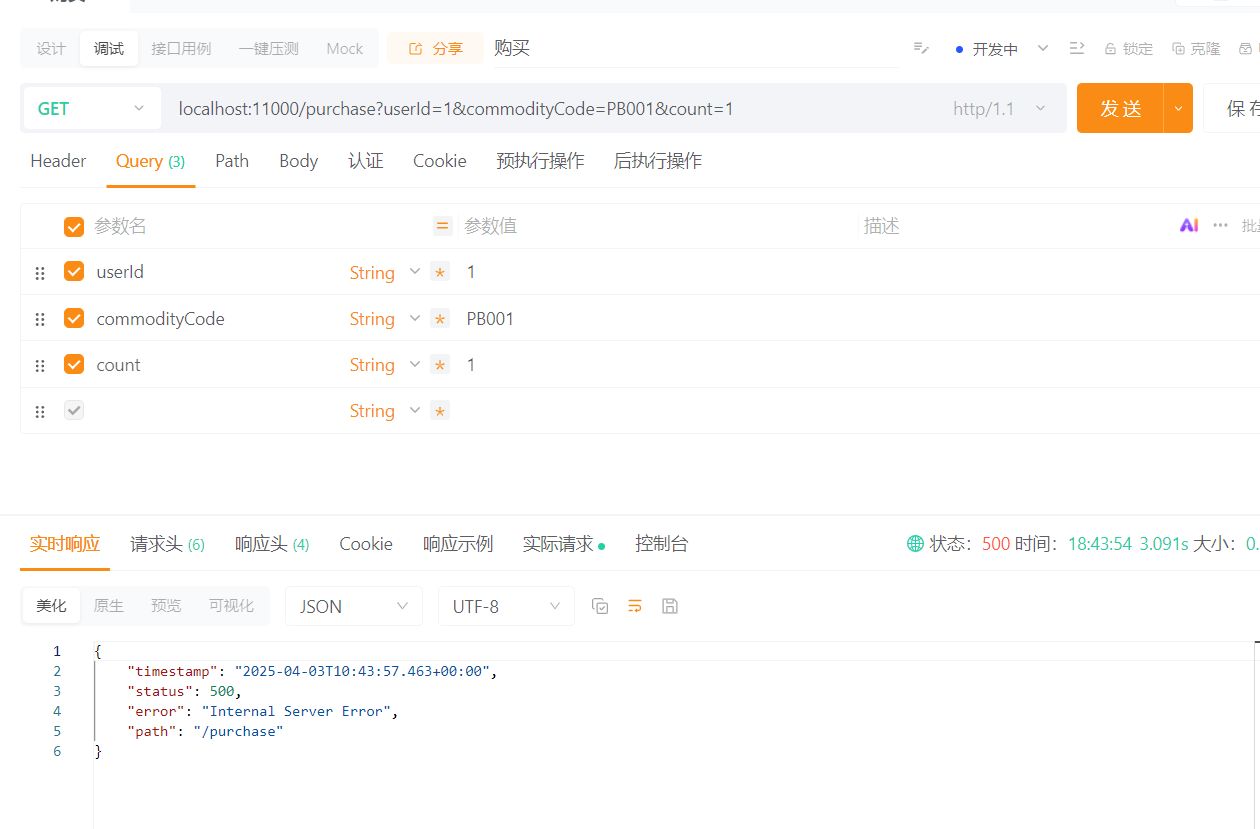Viewport: 1260px width, 829px height.
Task: Click the edit-list icon left of 开发中
Action: tap(921, 49)
